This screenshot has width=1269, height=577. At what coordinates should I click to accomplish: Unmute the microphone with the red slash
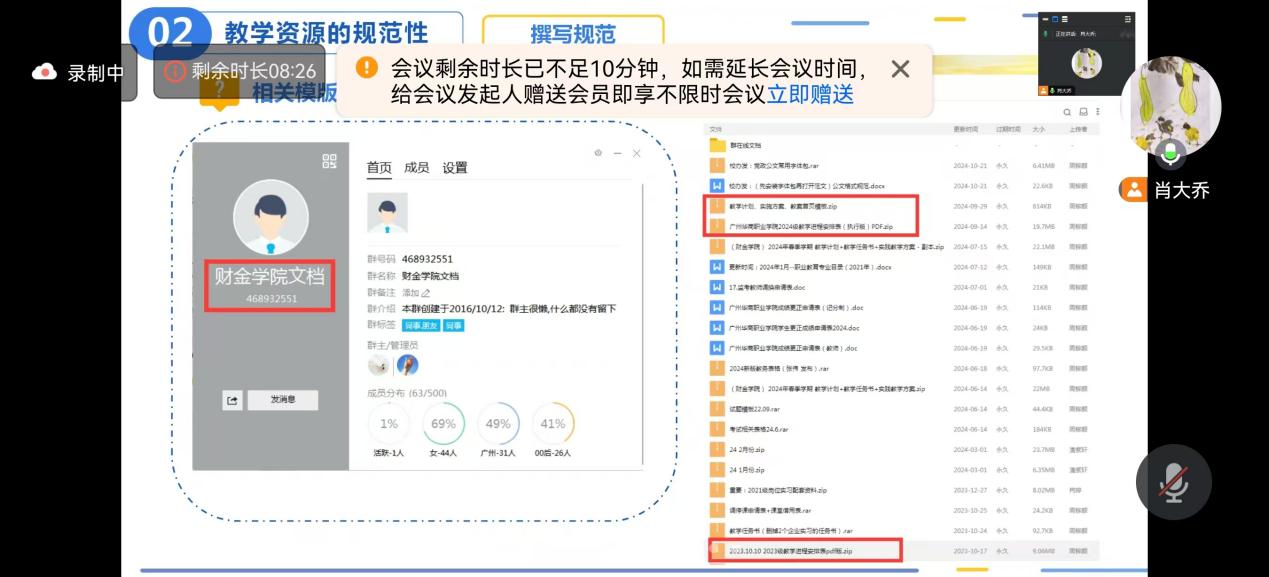pyautogui.click(x=1173, y=482)
